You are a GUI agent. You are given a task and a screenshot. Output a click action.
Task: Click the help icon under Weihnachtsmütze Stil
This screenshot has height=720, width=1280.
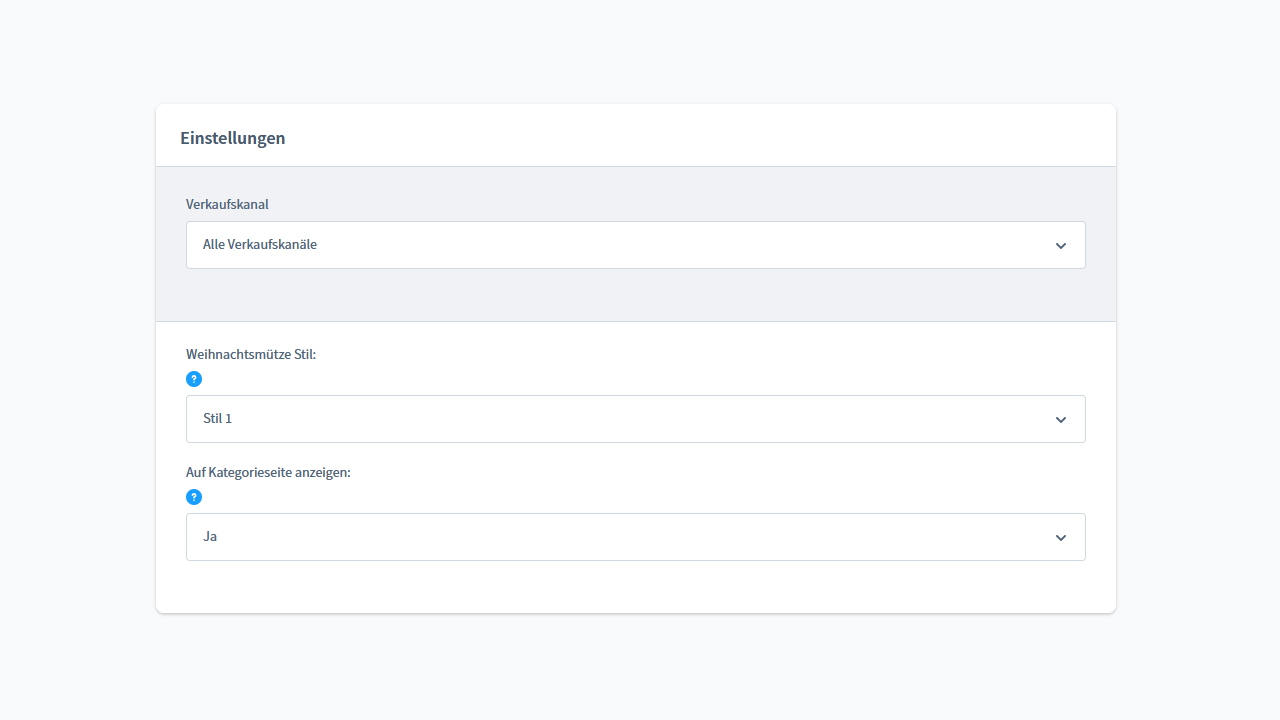pyautogui.click(x=194, y=379)
